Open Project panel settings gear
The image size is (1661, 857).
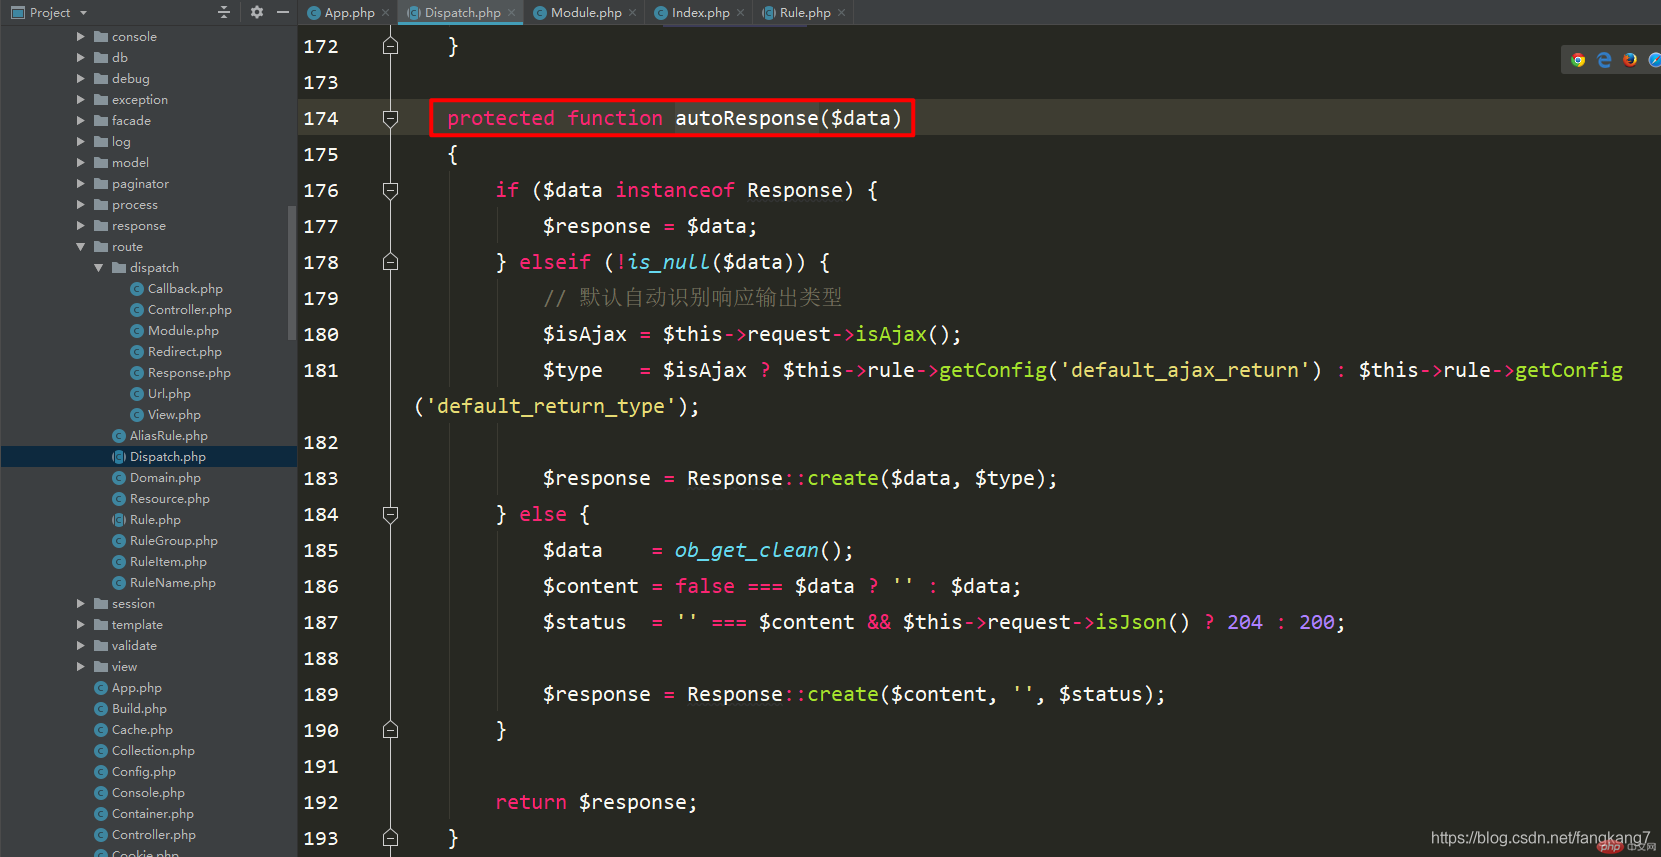click(x=257, y=12)
